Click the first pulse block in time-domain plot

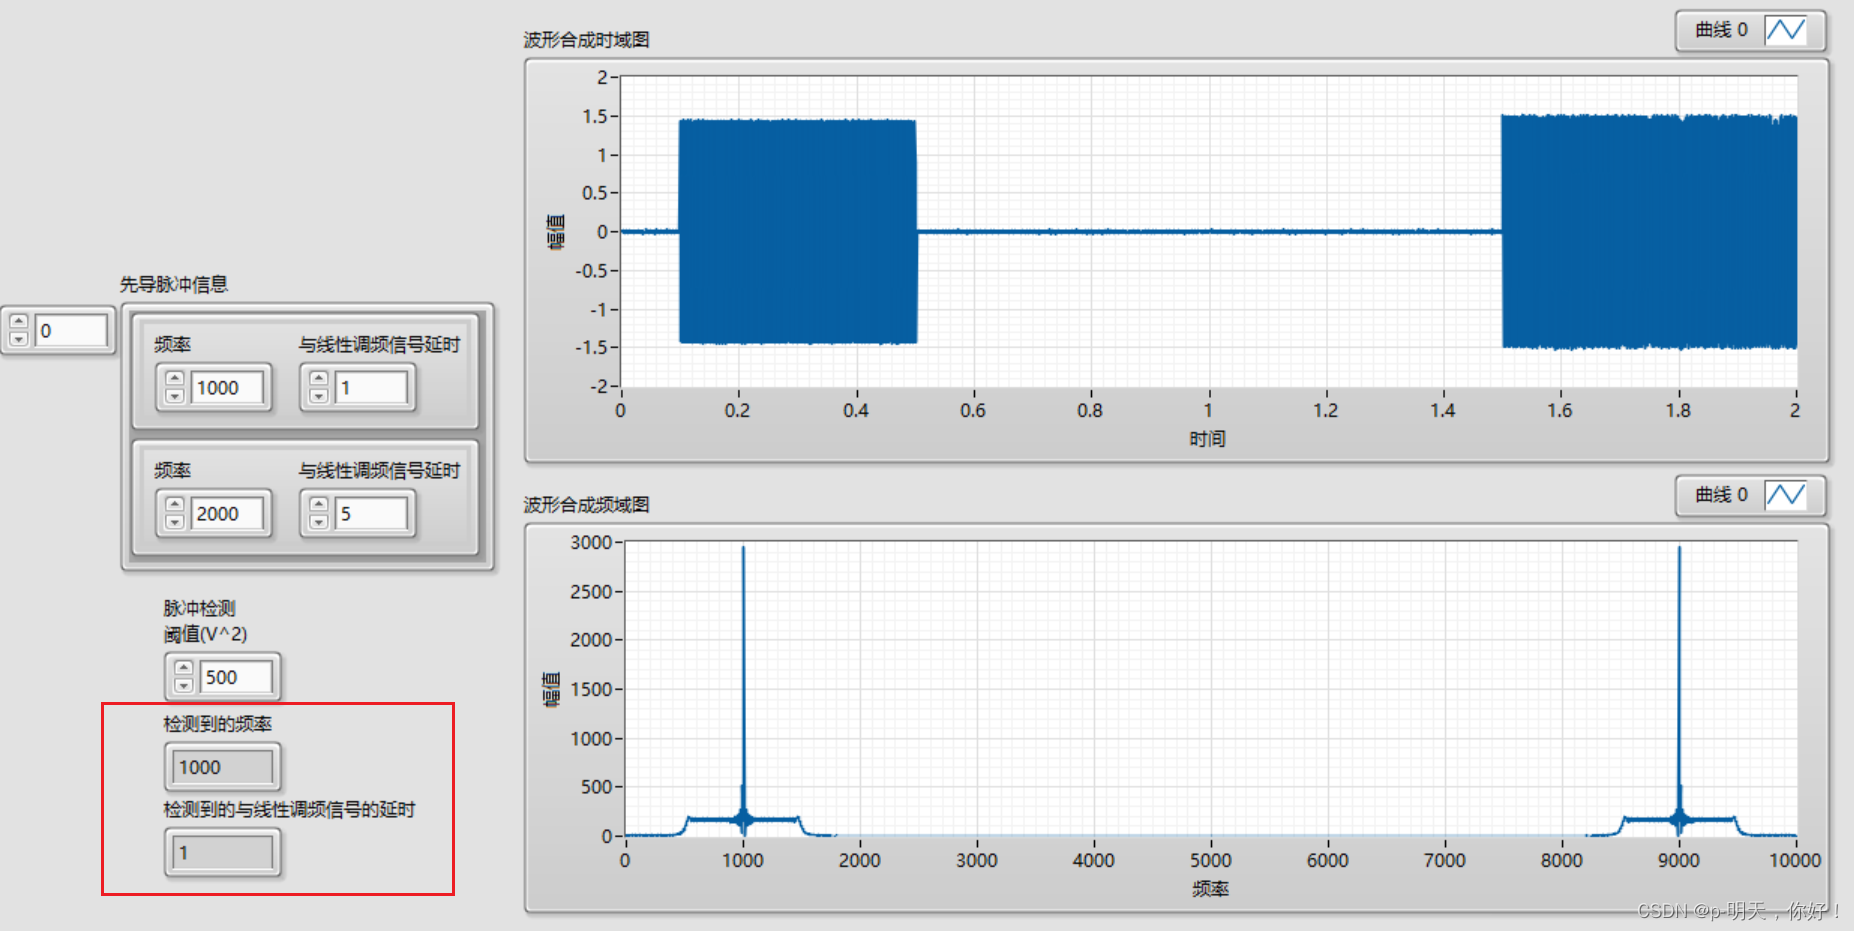[x=798, y=232]
